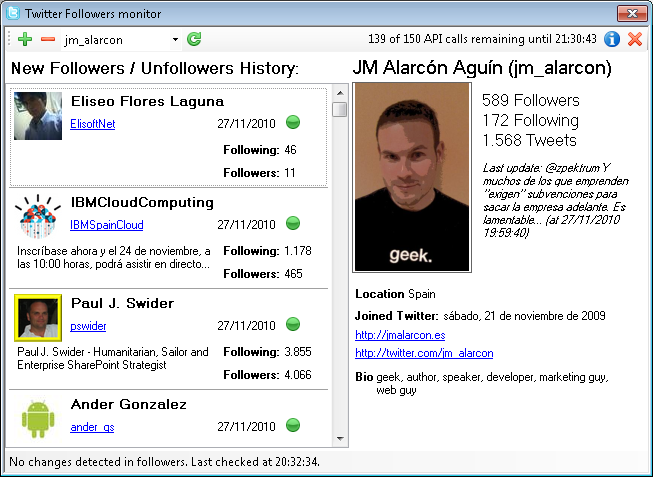
Task: Click the 27/11/2010 date in ander_gs entry
Action: (247, 427)
